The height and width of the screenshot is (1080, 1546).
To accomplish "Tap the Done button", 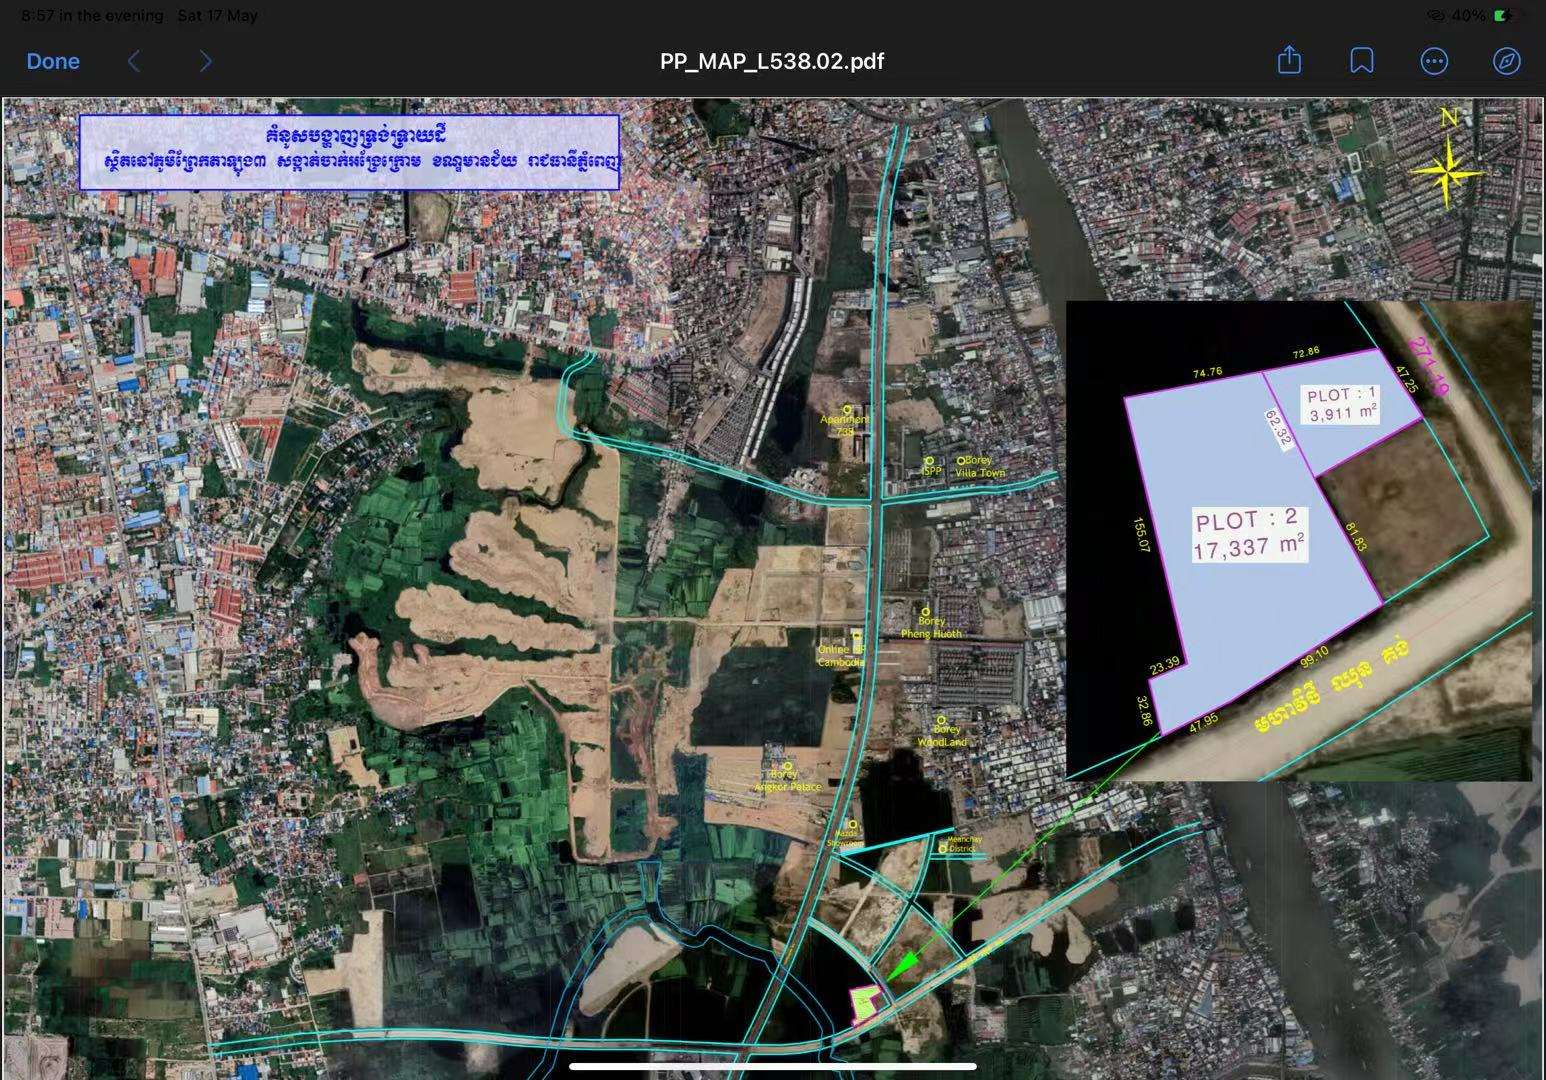I will tap(53, 62).
